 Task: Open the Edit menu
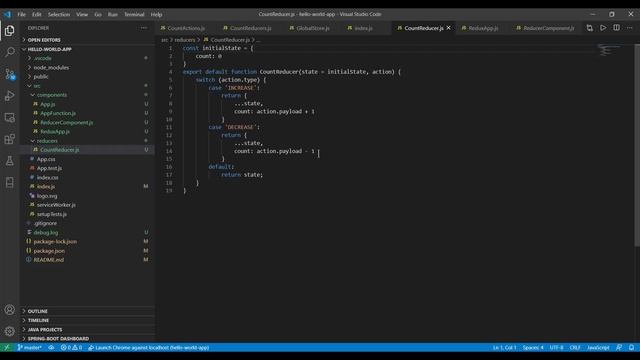pyautogui.click(x=37, y=14)
